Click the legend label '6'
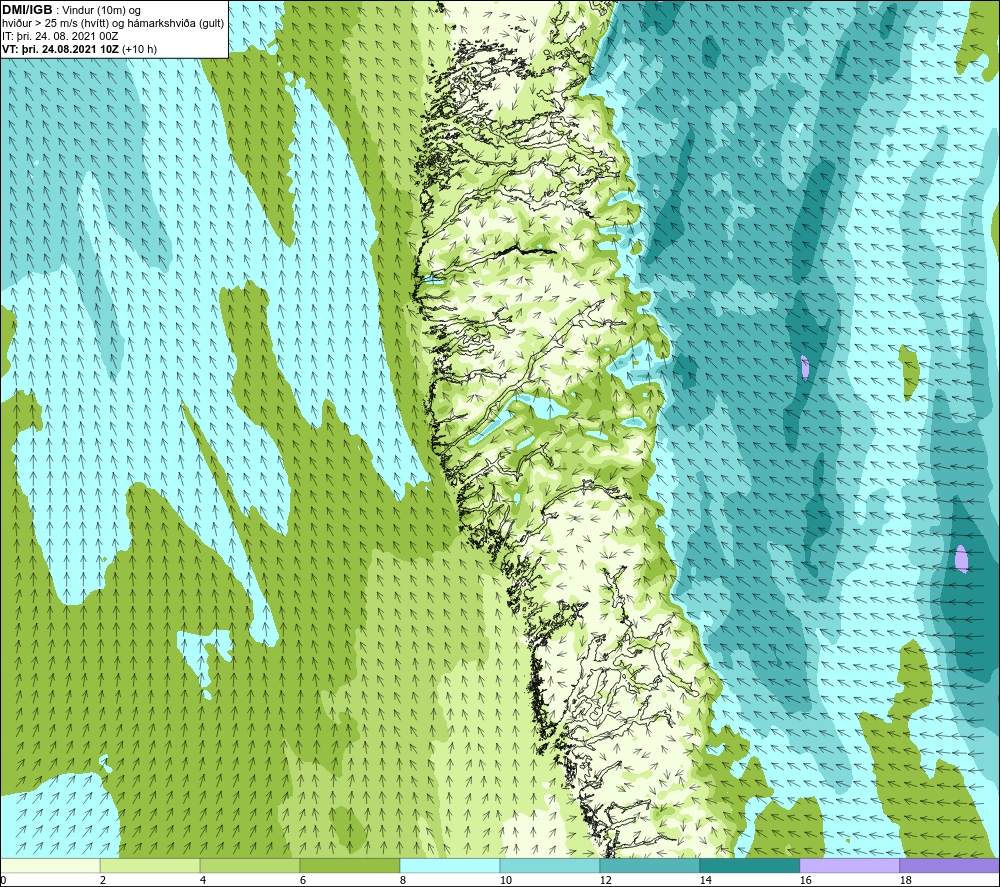1000x887 pixels. click(x=302, y=880)
